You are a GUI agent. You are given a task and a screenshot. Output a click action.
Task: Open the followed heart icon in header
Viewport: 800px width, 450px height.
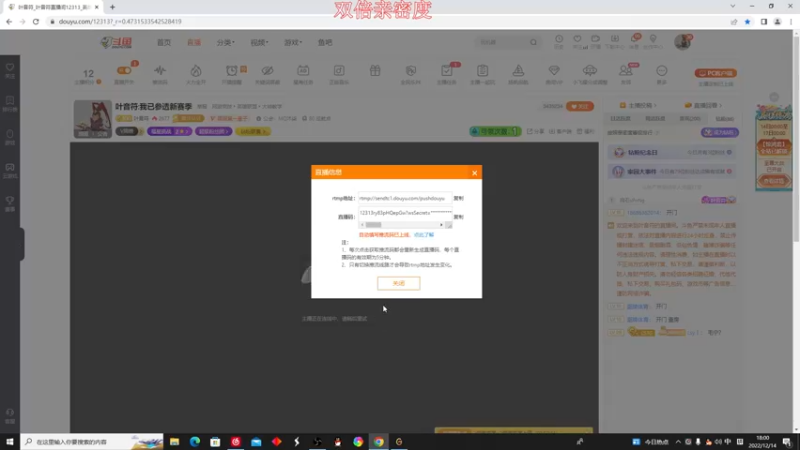coord(577,39)
